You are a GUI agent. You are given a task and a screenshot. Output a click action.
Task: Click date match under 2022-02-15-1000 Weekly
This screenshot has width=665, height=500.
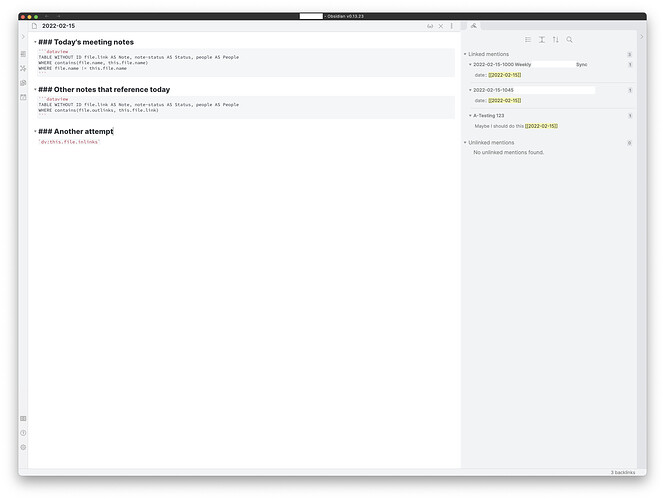[x=505, y=75]
